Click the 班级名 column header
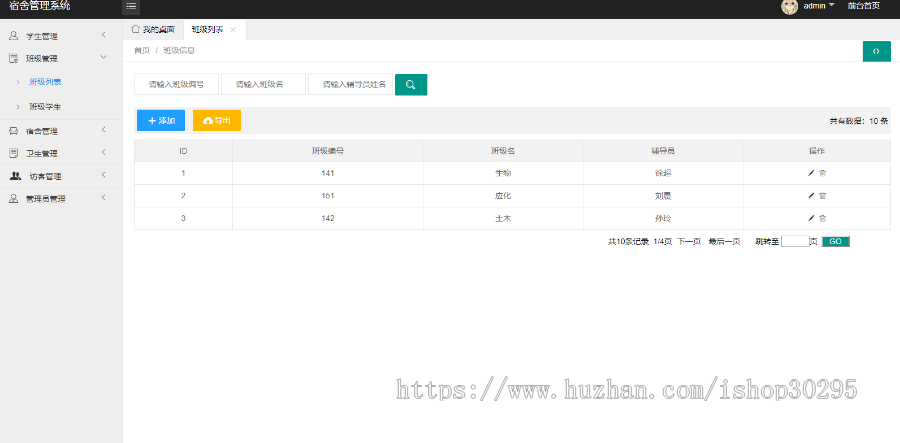The width and height of the screenshot is (900, 443). pos(503,151)
